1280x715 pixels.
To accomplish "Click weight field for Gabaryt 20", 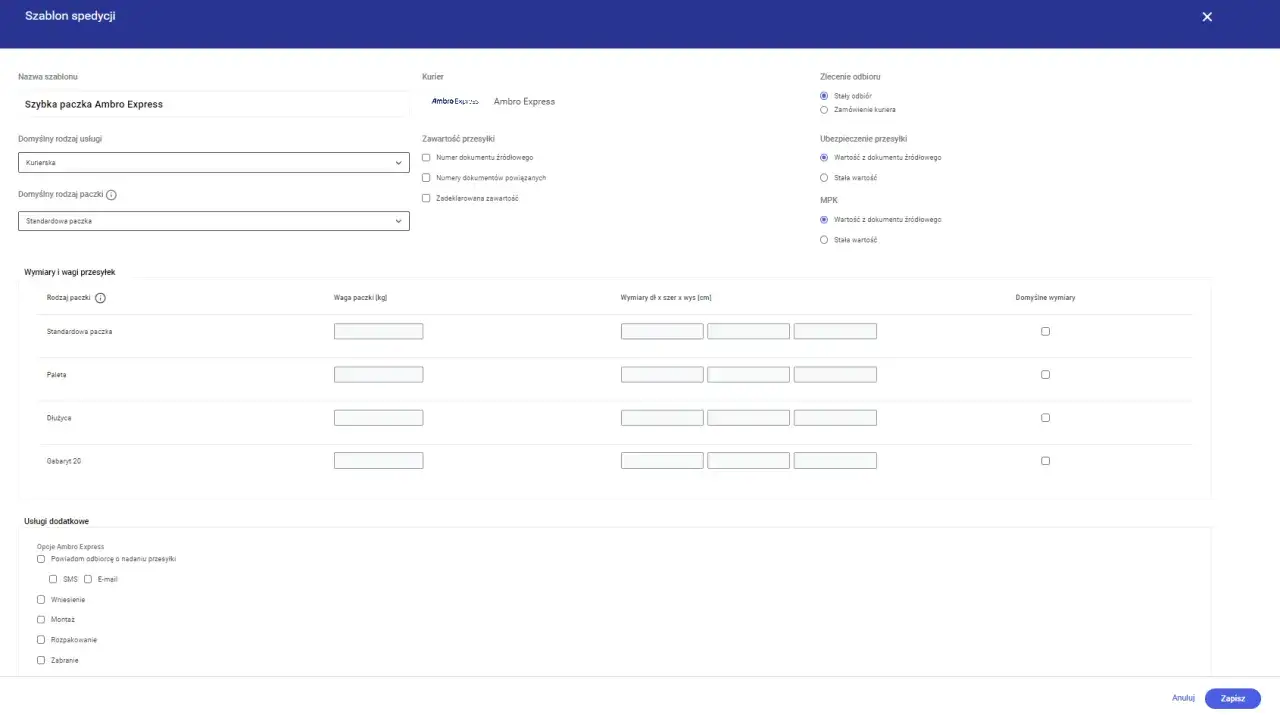I will (378, 461).
